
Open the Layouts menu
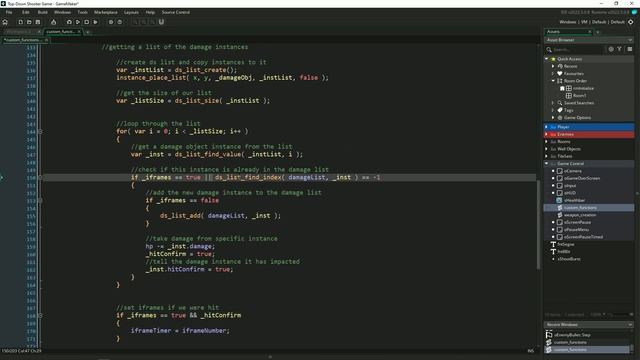(131, 12)
